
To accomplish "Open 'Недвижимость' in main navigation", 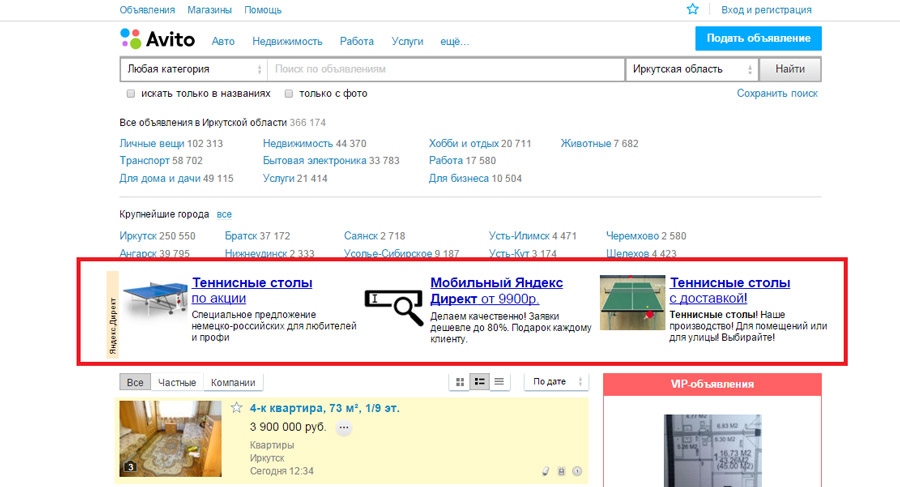I will pyautogui.click(x=287, y=41).
